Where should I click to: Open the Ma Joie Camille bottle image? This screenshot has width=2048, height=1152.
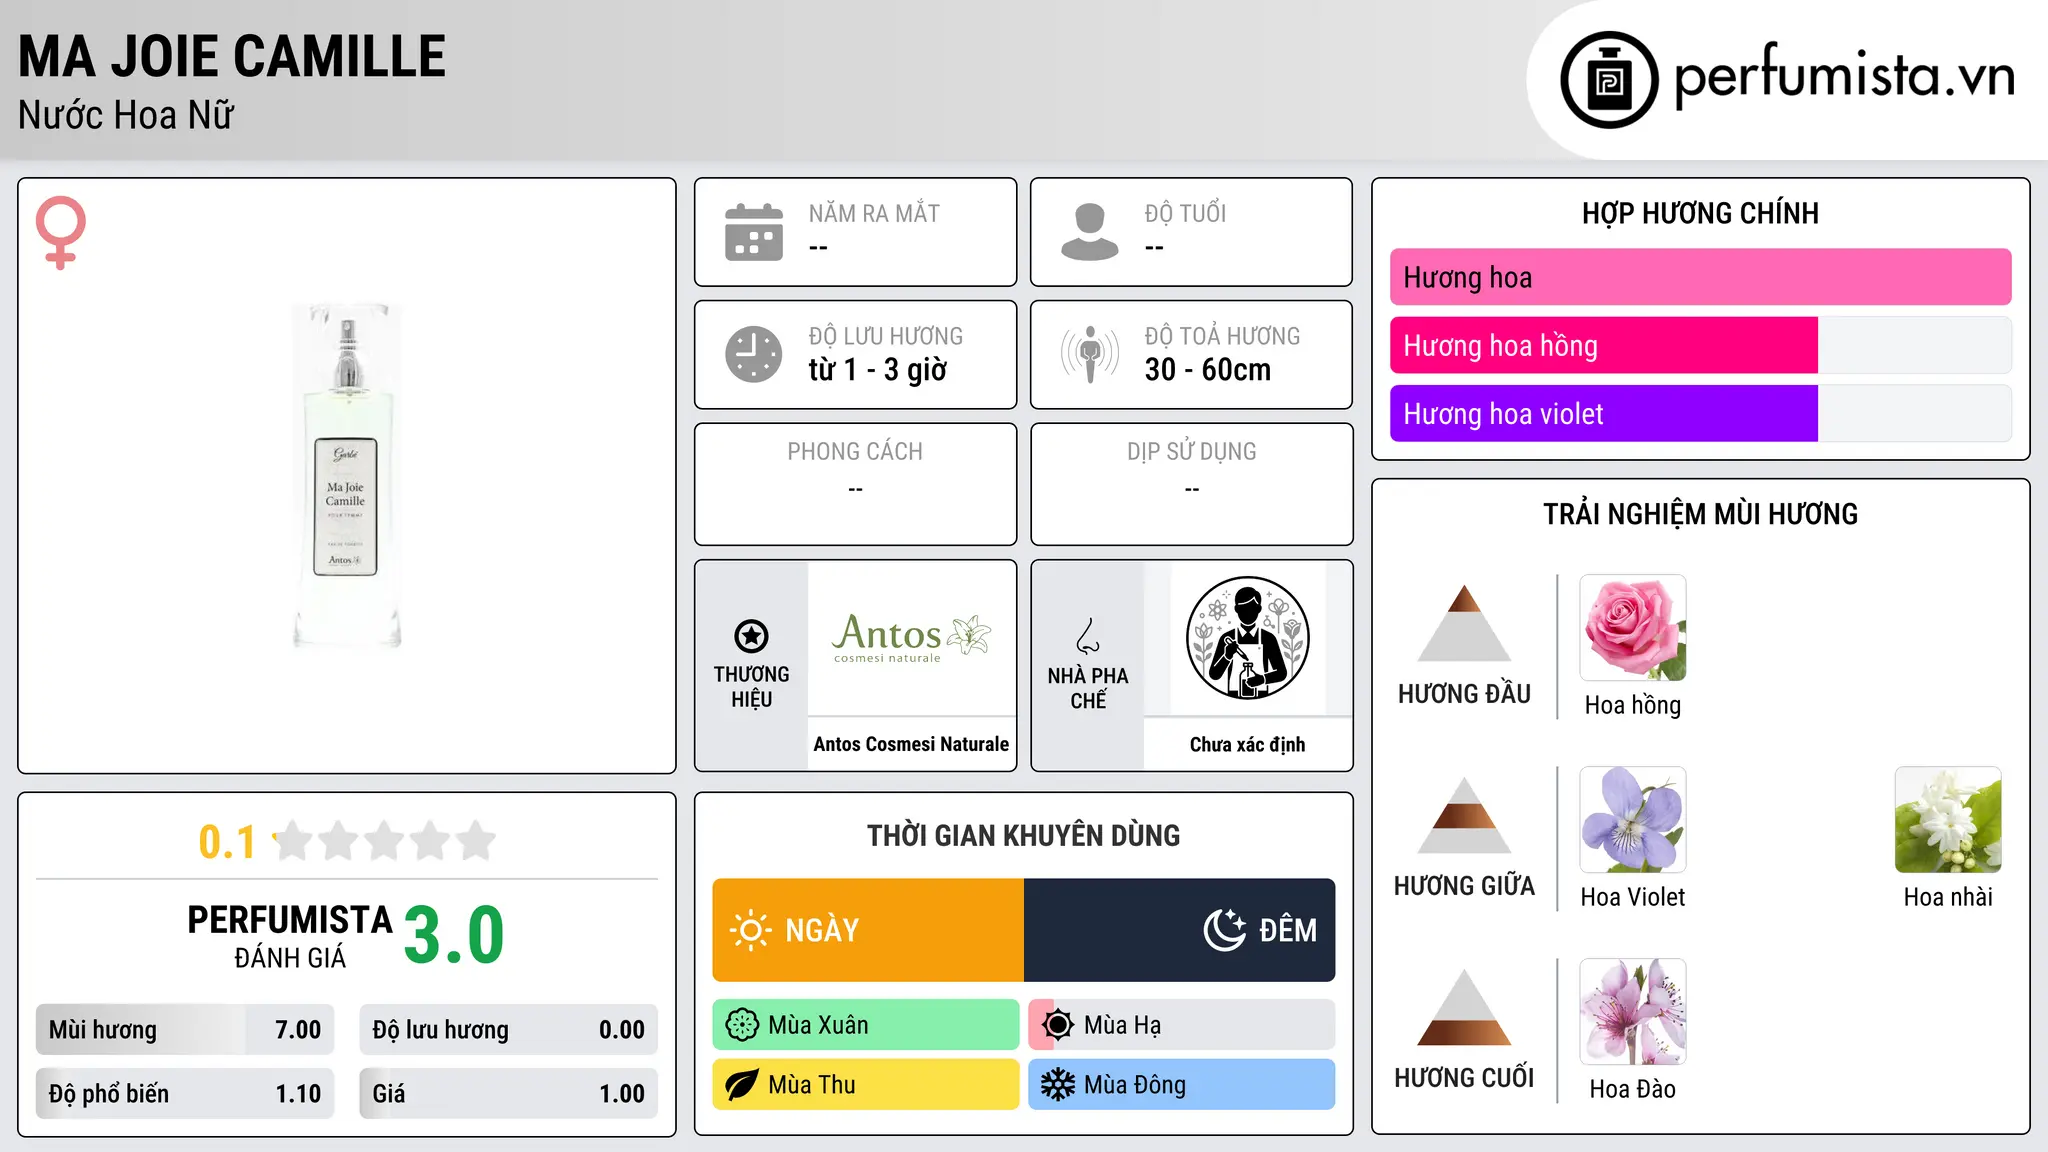(x=347, y=476)
